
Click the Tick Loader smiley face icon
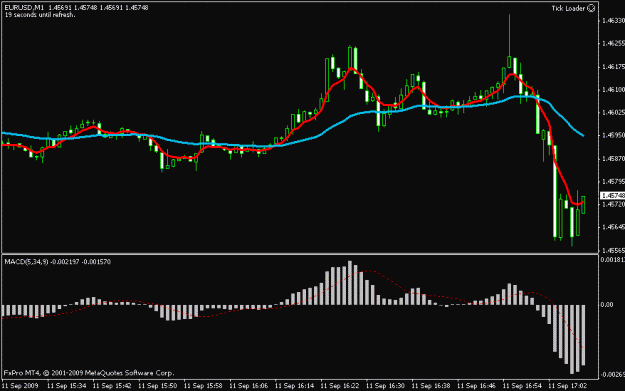click(591, 8)
